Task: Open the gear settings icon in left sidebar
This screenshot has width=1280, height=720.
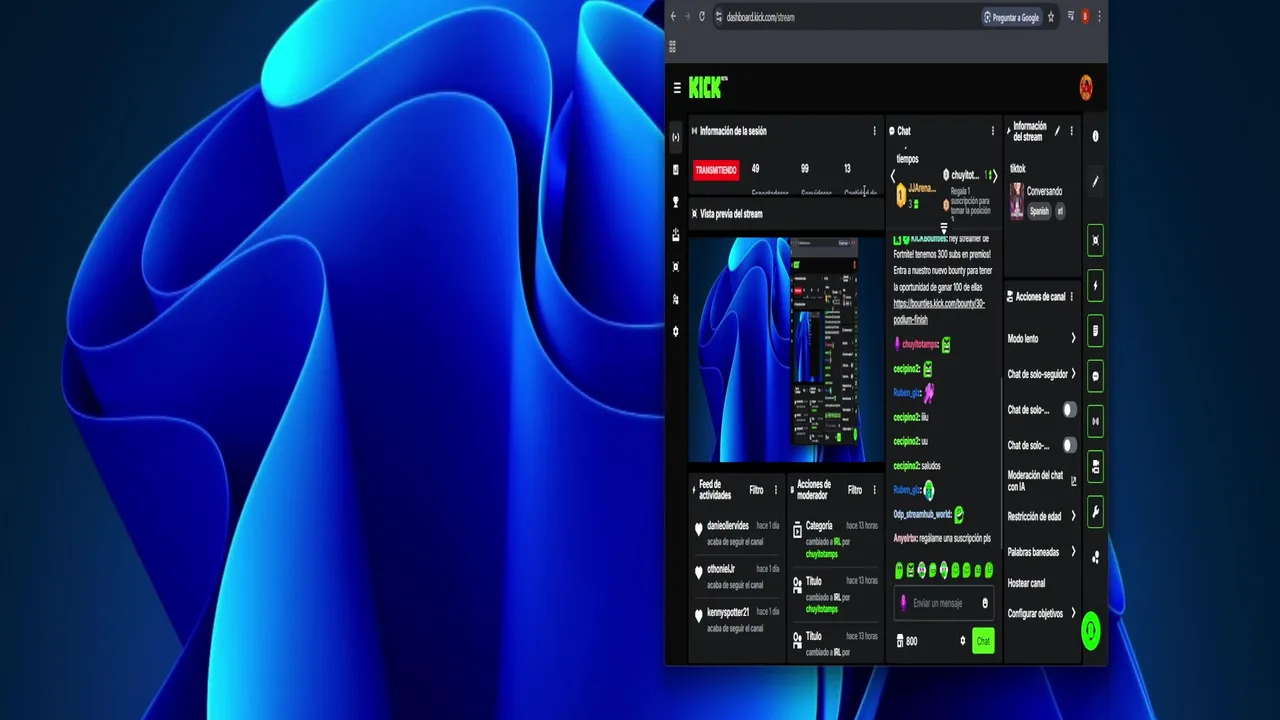Action: tap(676, 331)
